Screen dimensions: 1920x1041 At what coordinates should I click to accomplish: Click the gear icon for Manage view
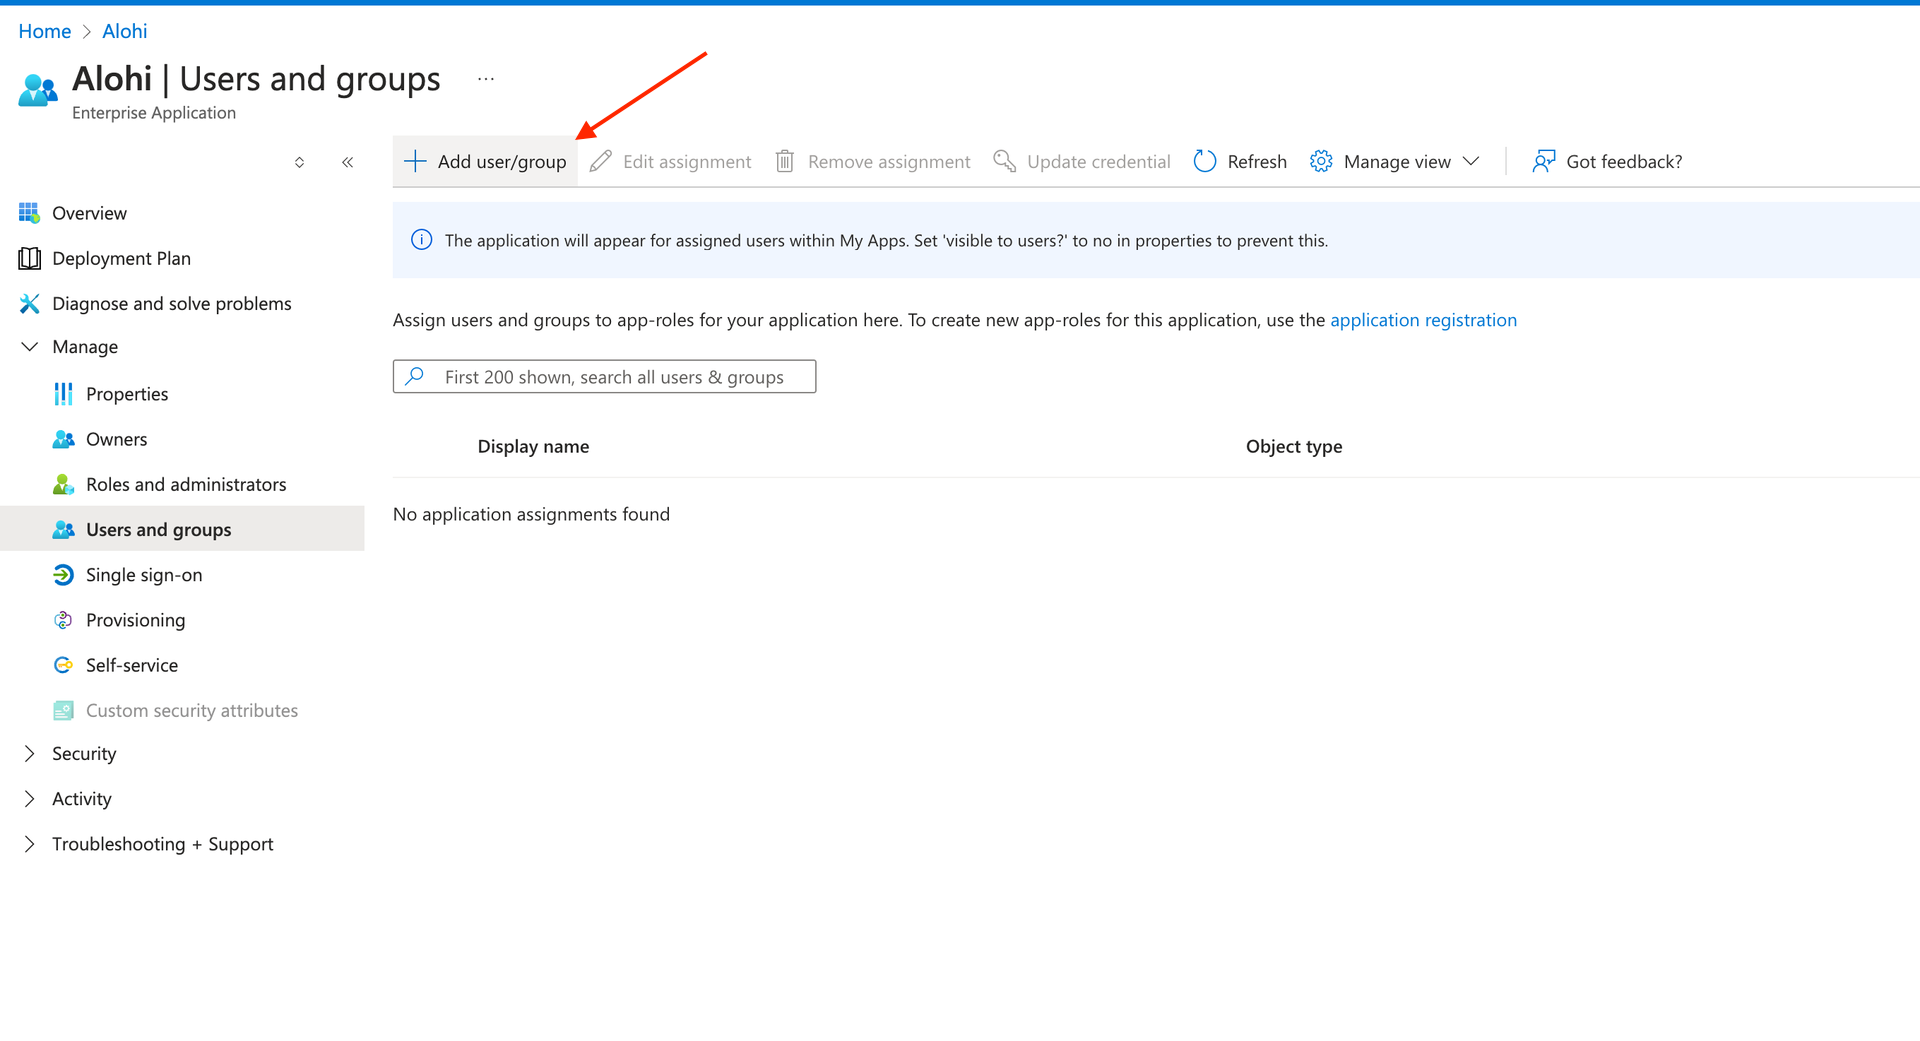(1321, 161)
